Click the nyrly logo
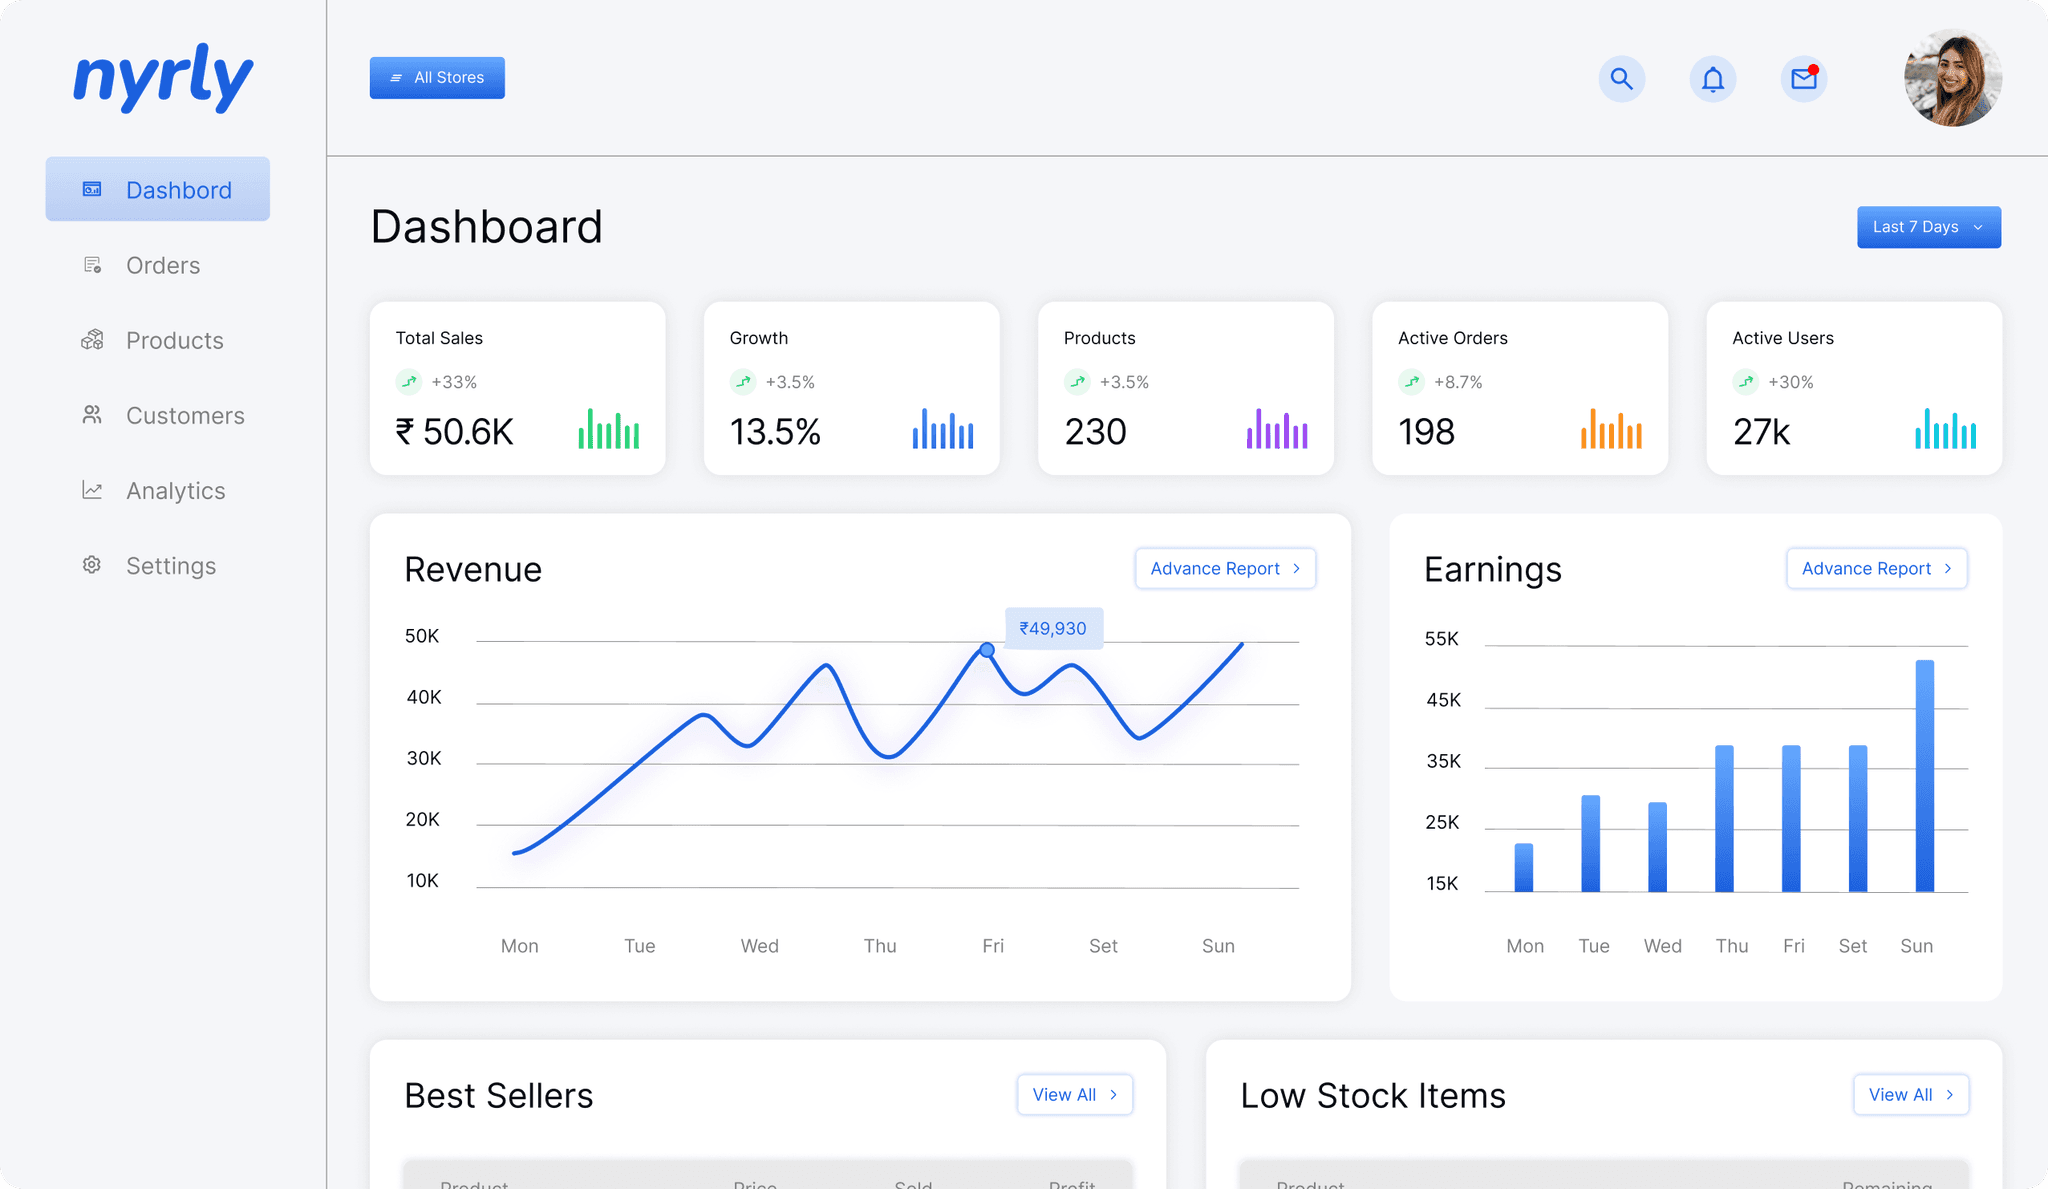Screen dimensions: 2048x1189 point(161,79)
